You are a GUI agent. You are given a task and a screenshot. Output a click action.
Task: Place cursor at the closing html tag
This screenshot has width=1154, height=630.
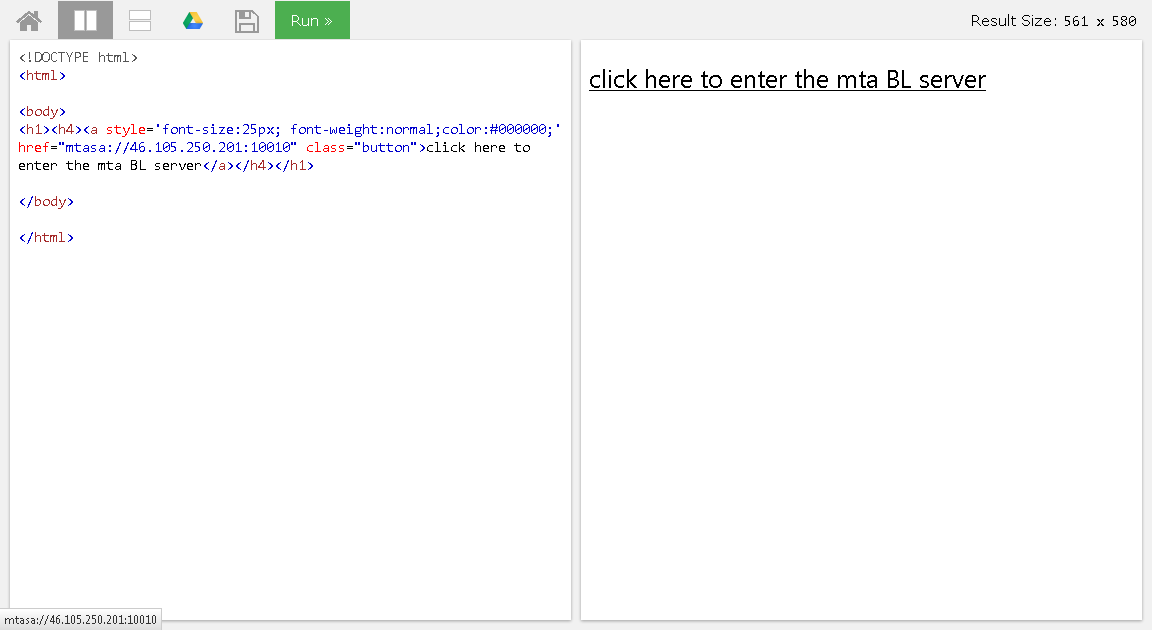[x=46, y=237]
